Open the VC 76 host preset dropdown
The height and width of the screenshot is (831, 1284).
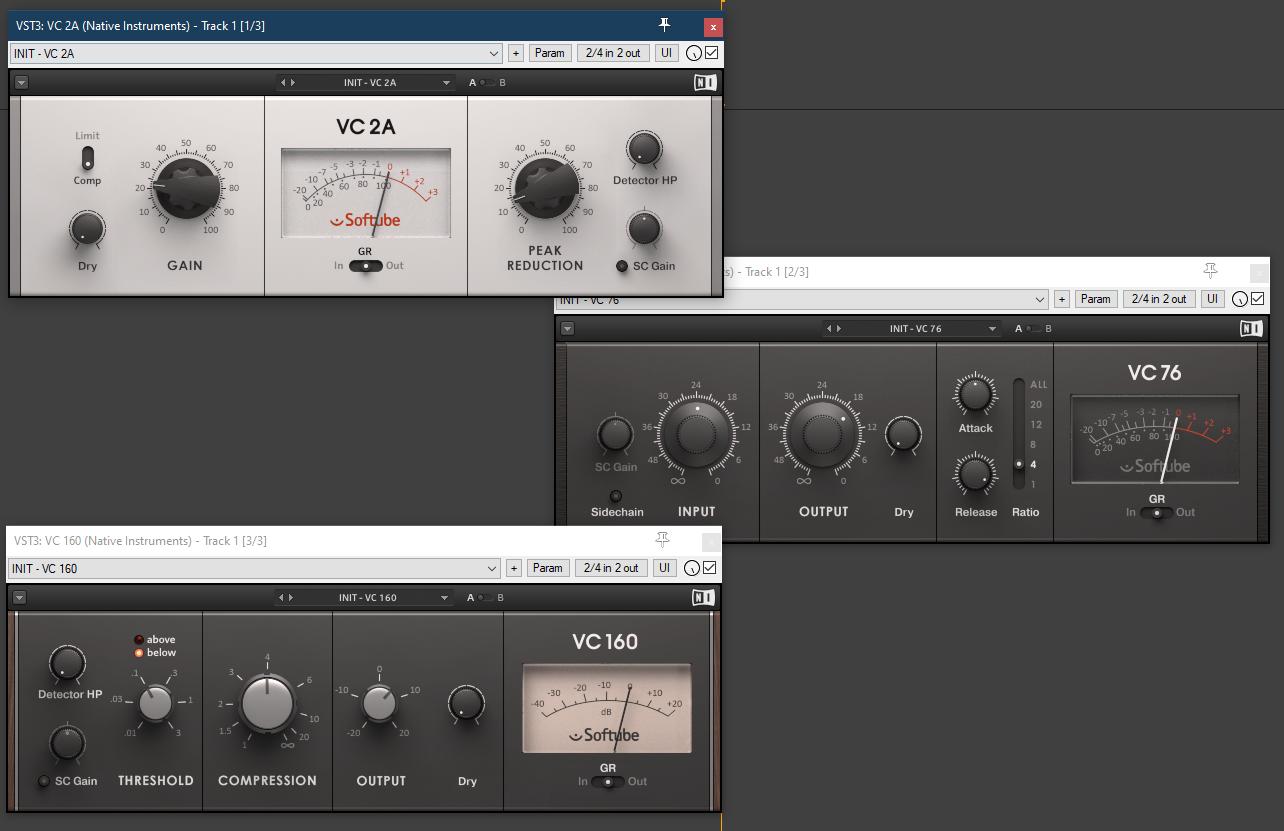pyautogui.click(x=1040, y=299)
